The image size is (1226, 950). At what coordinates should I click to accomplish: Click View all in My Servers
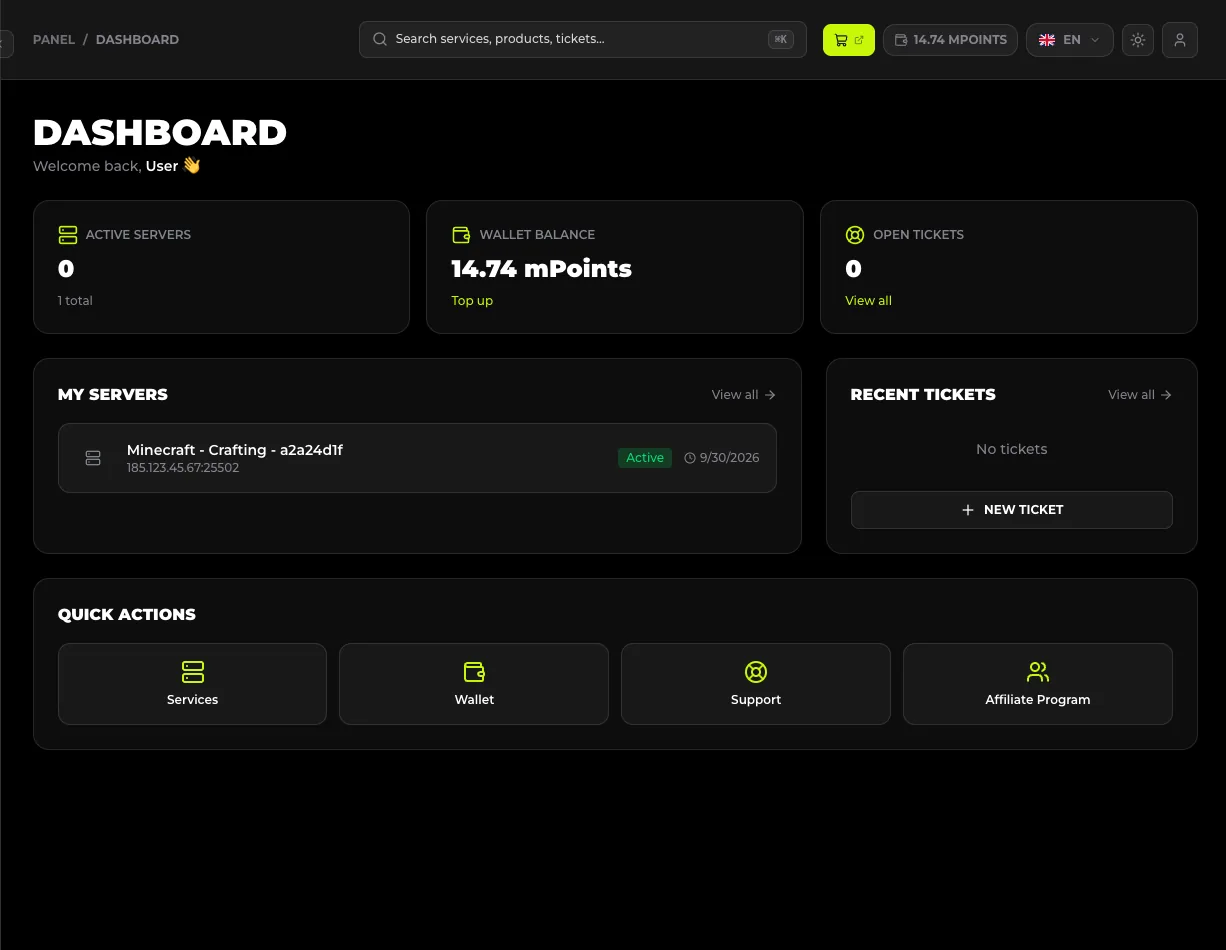(x=743, y=395)
